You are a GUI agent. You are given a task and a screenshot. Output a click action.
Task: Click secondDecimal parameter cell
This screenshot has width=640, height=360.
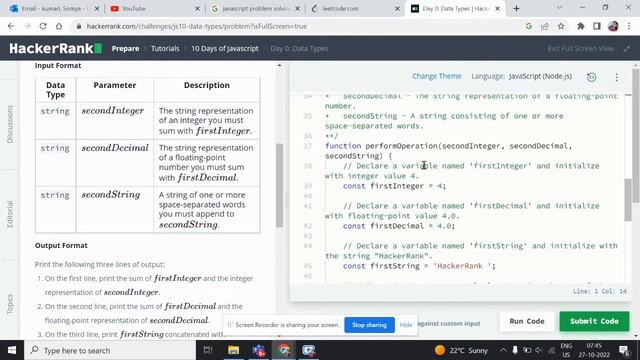[115, 163]
